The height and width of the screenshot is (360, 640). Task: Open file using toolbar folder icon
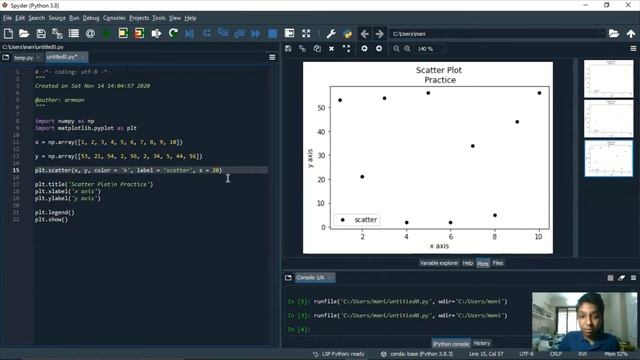coord(24,33)
